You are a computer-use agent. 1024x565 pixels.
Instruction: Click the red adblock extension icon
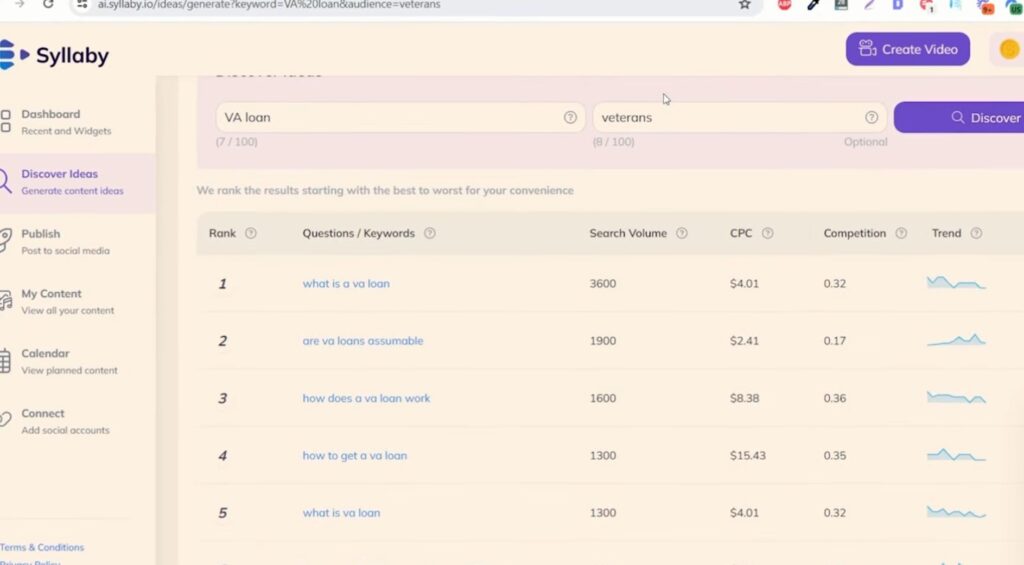pos(785,5)
